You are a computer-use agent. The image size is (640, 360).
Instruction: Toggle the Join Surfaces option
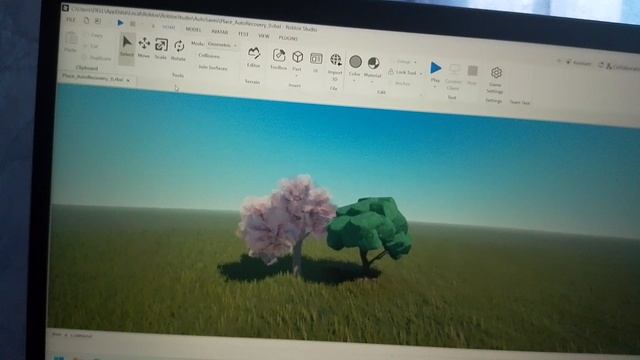coord(212,67)
